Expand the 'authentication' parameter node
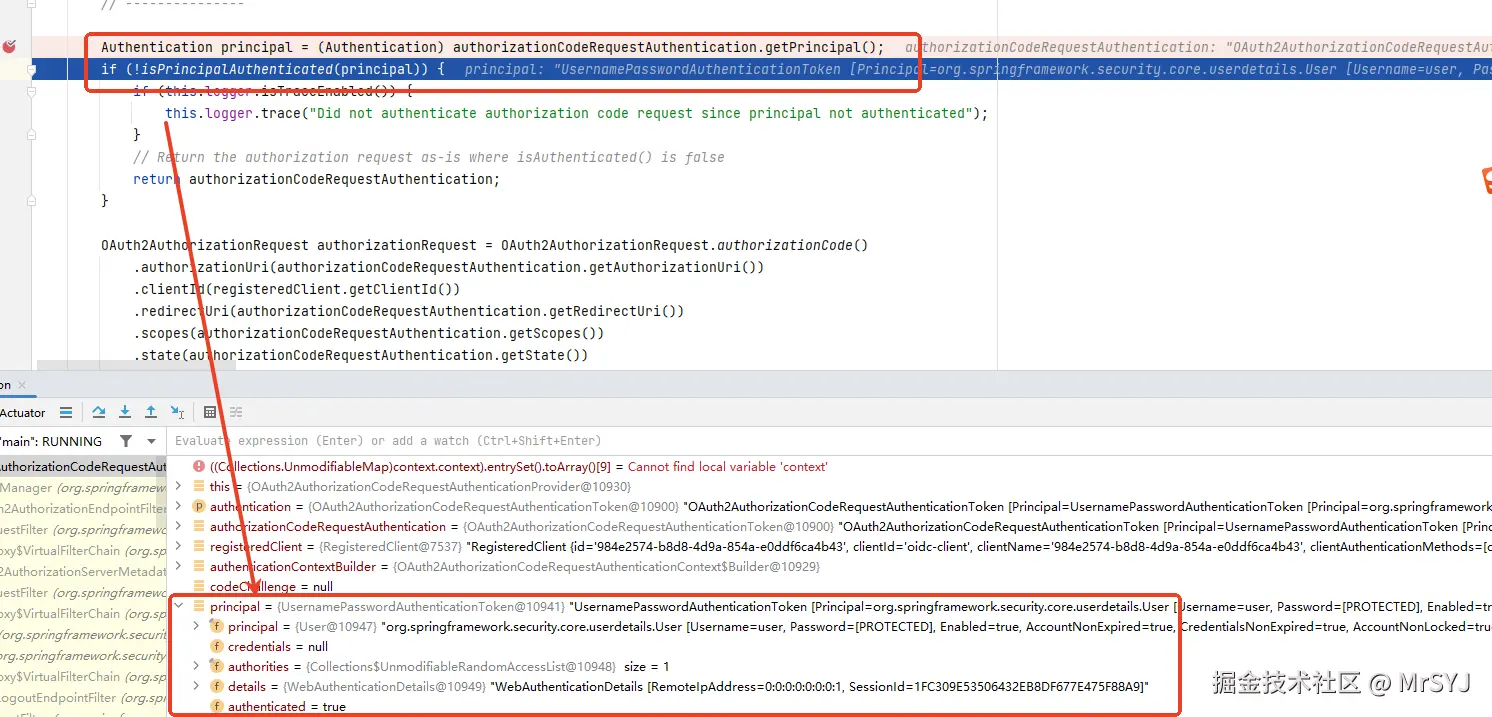 pos(179,506)
